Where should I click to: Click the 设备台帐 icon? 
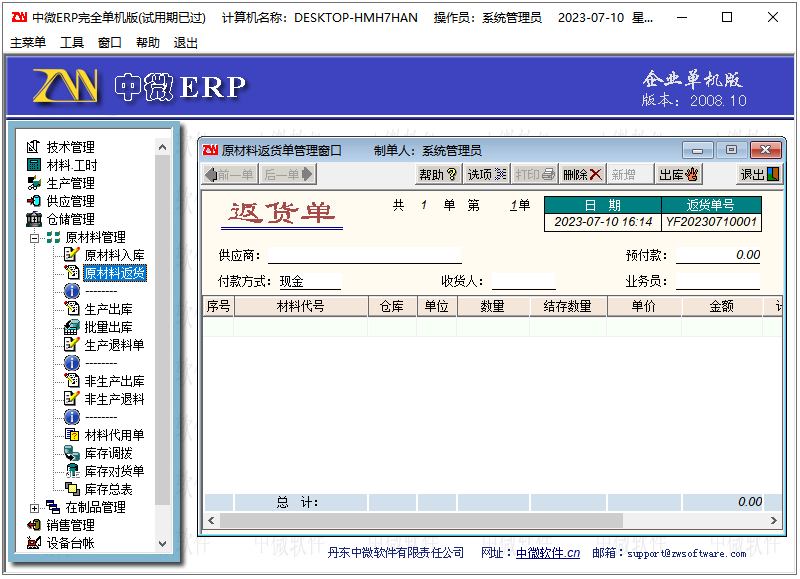34,543
